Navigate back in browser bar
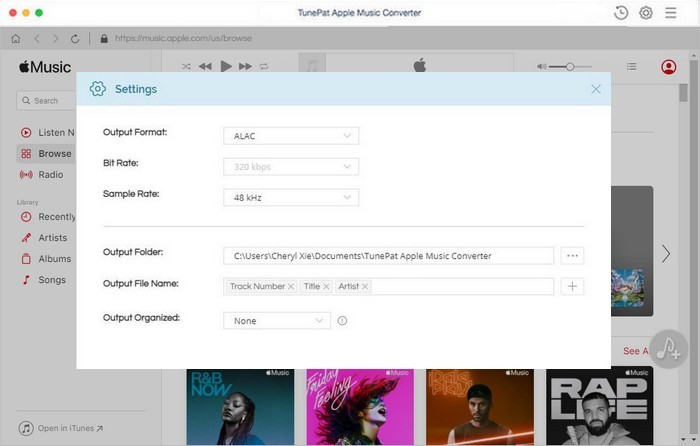 click(37, 38)
